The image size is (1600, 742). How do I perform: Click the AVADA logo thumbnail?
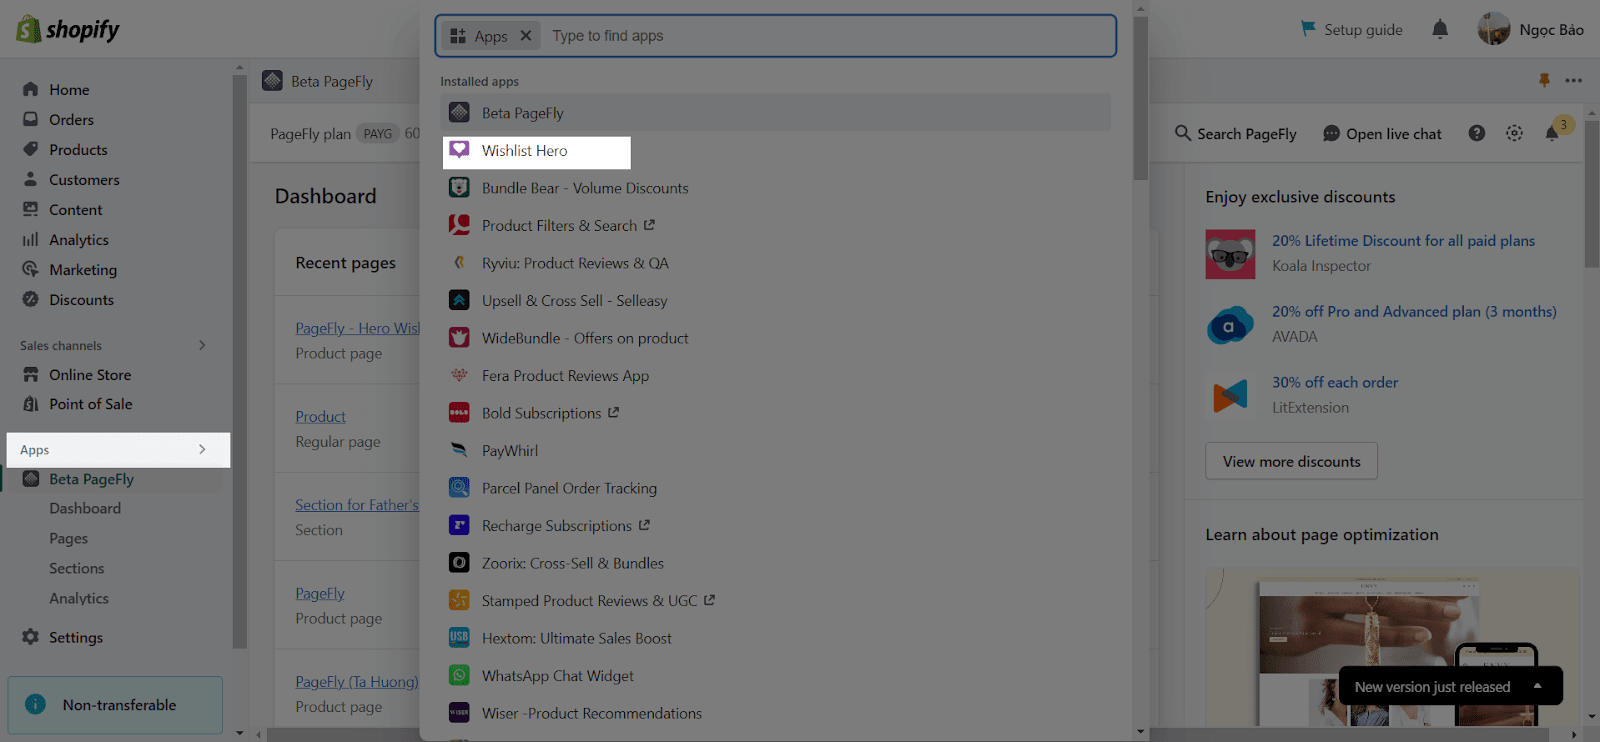pyautogui.click(x=1230, y=325)
